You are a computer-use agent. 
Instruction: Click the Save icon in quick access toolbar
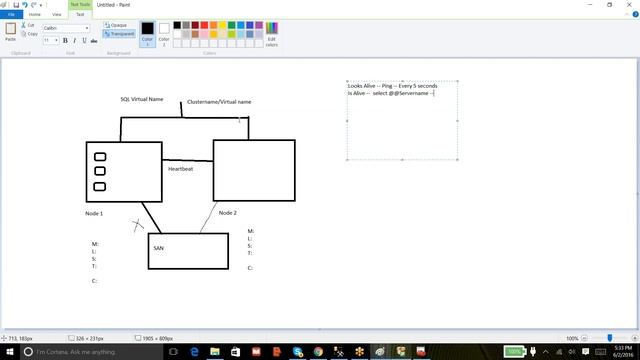(x=16, y=5)
